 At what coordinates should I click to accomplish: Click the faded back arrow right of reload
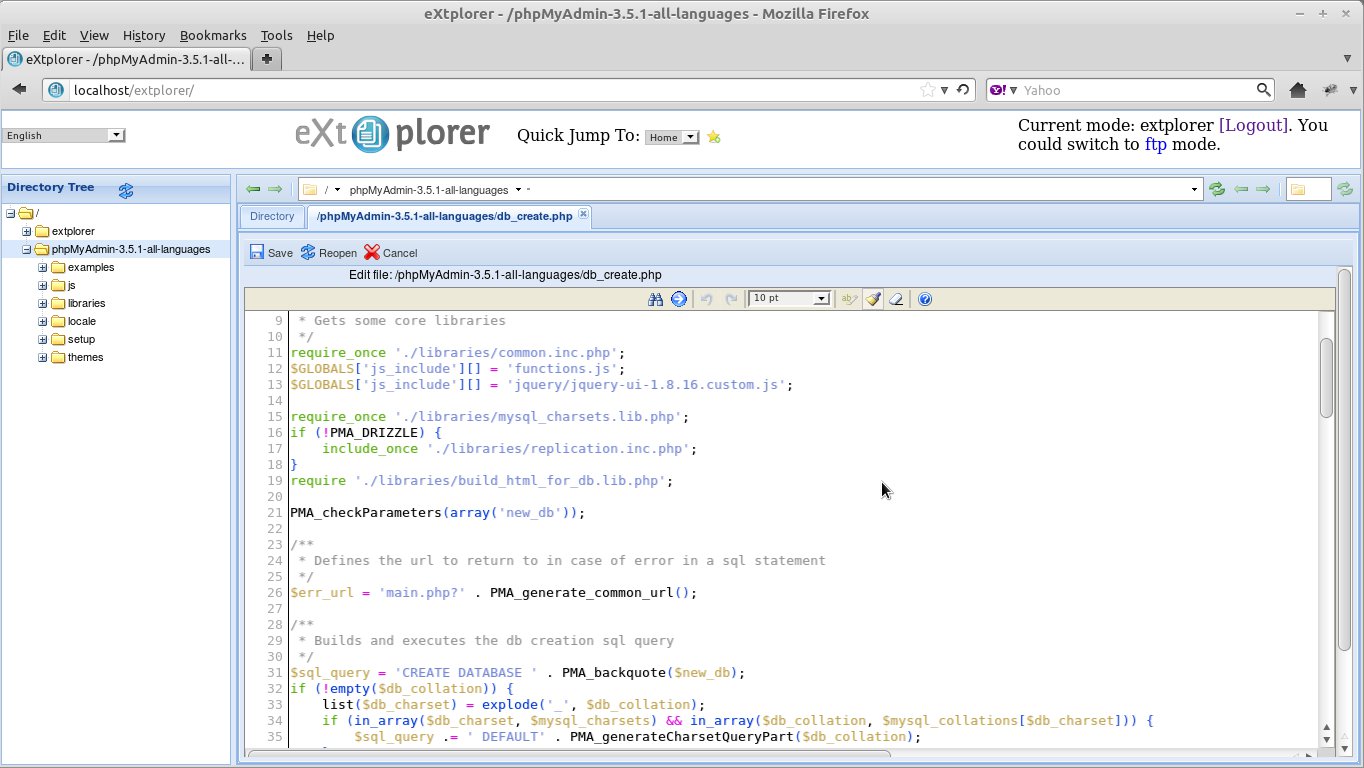click(x=1241, y=189)
